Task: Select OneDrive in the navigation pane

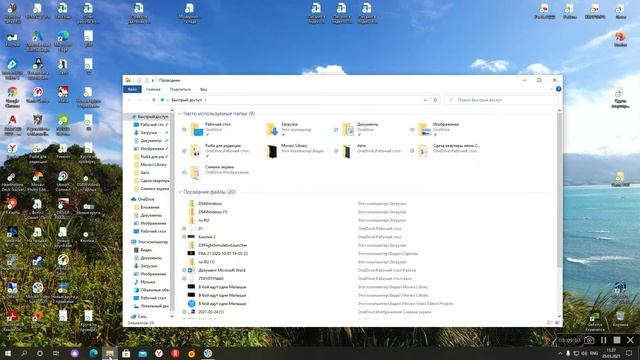Action: (x=143, y=199)
